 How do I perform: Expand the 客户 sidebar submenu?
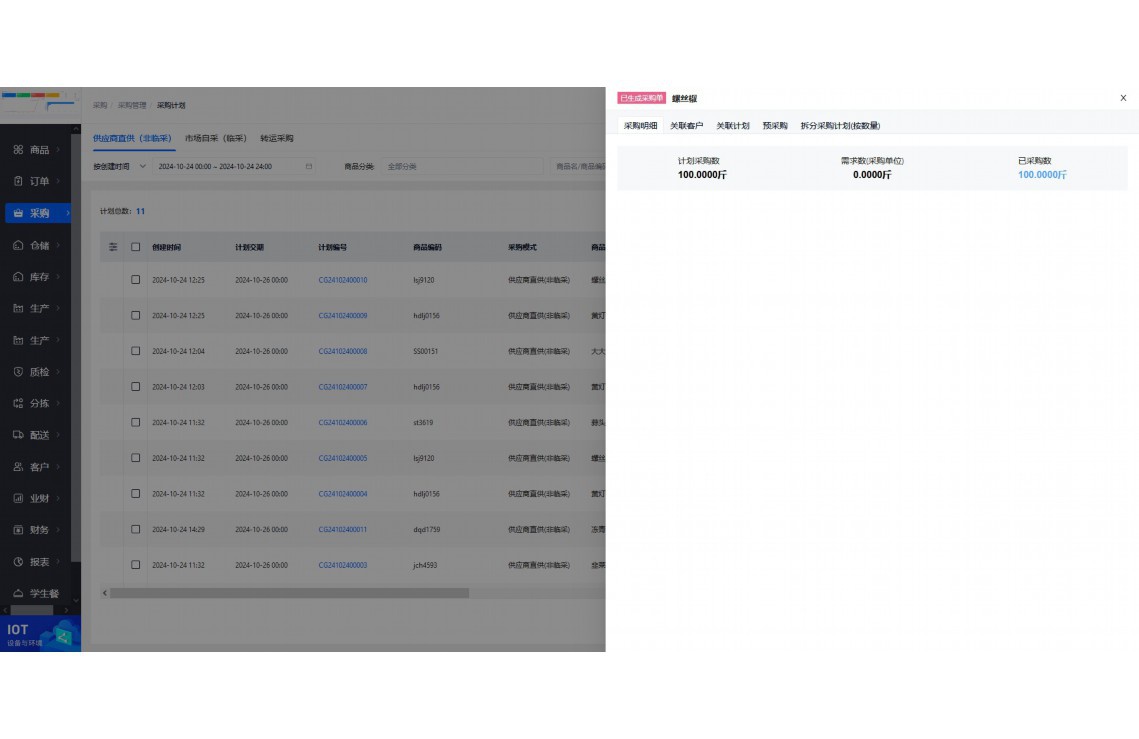tap(39, 467)
